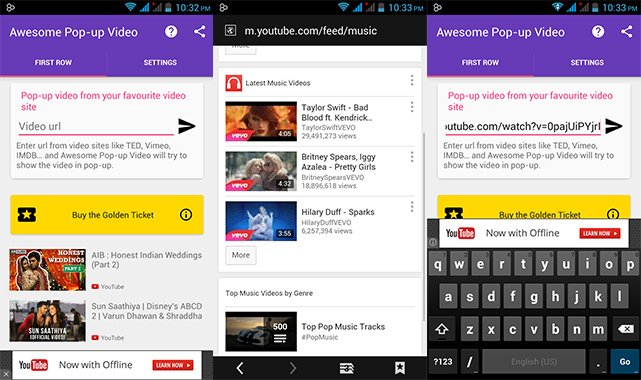Tap English (US) spacebar on keyboard
This screenshot has height=380, width=641.
534,361
